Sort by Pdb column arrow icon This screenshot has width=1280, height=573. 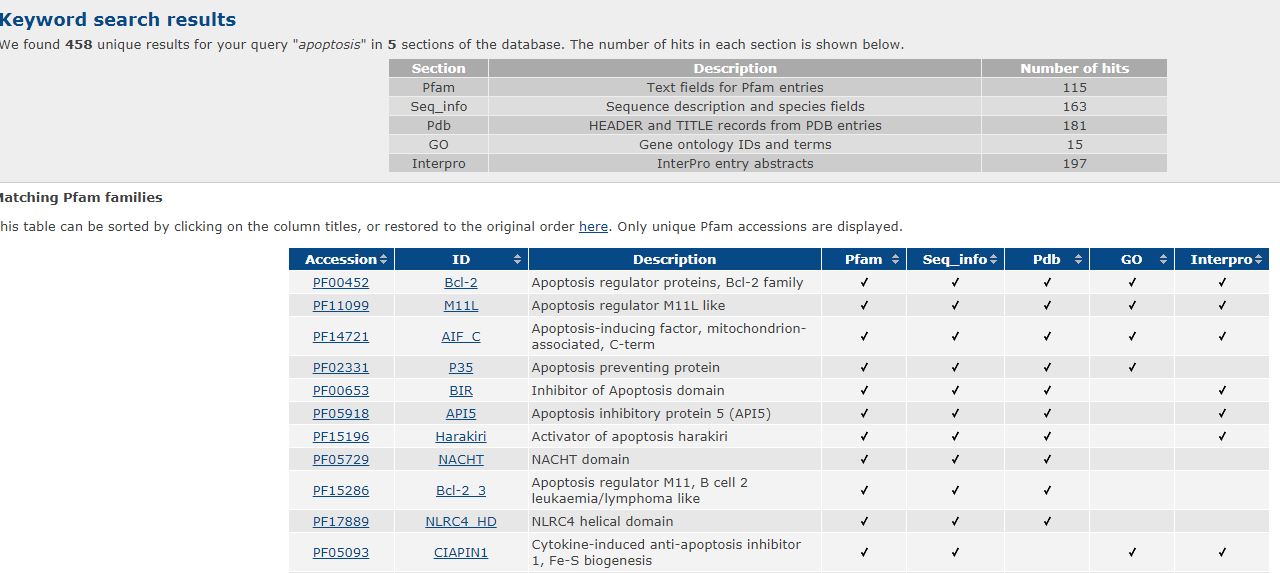pos(1078,260)
